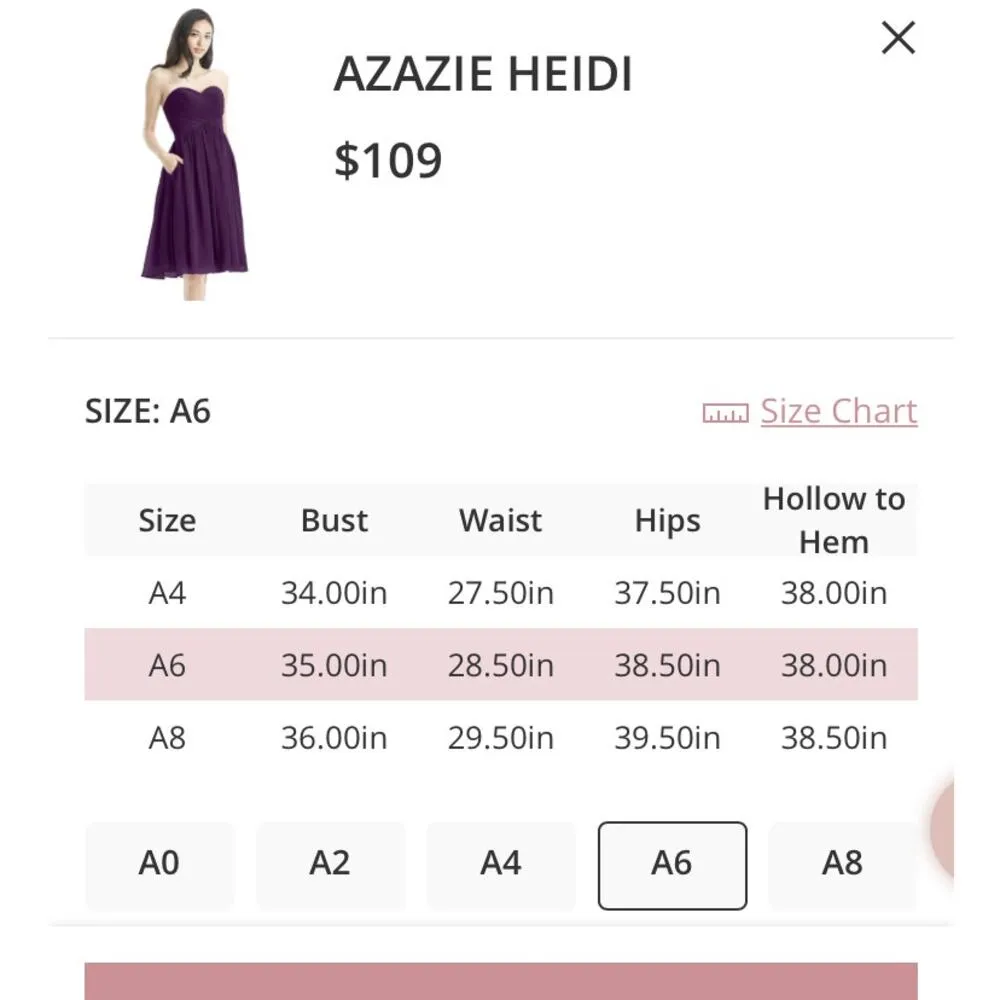Click the Bust column header
Image resolution: width=1000 pixels, height=1000 pixels.
[x=334, y=520]
